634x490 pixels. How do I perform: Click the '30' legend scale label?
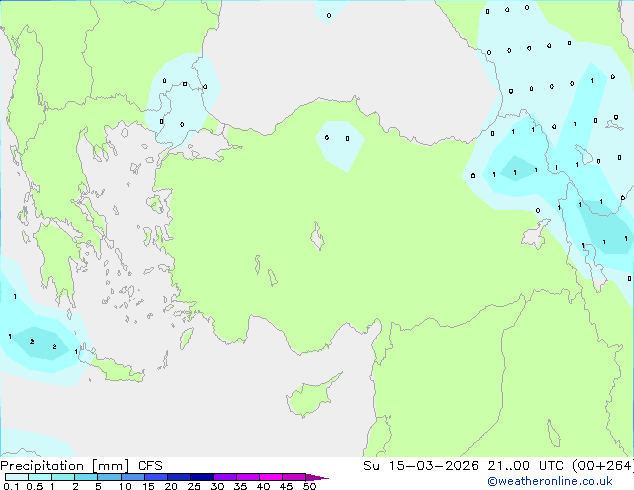217,486
